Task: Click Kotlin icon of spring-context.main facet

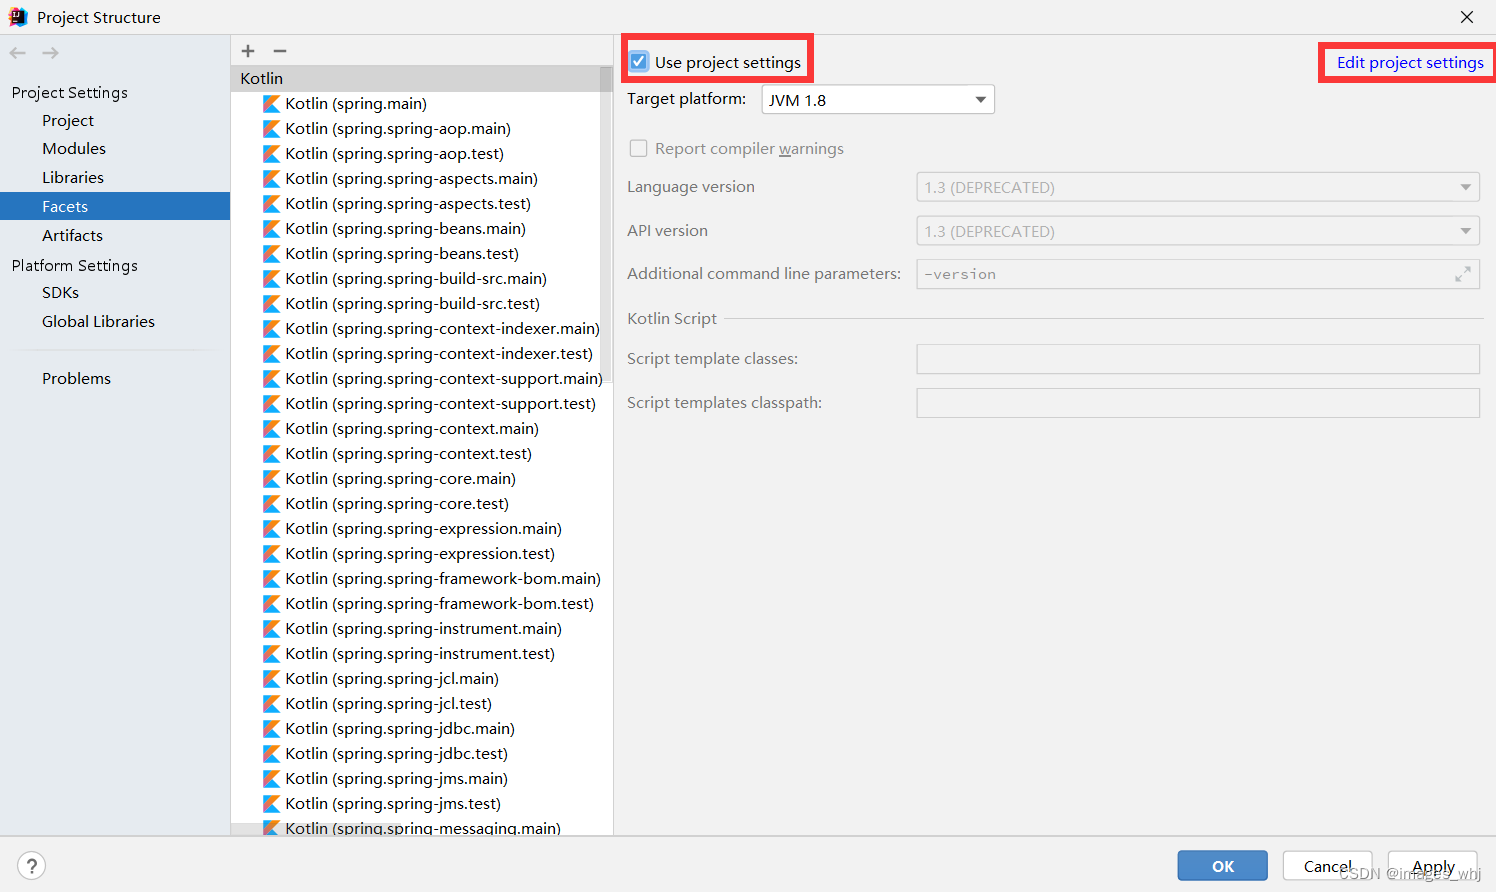Action: coord(271,429)
